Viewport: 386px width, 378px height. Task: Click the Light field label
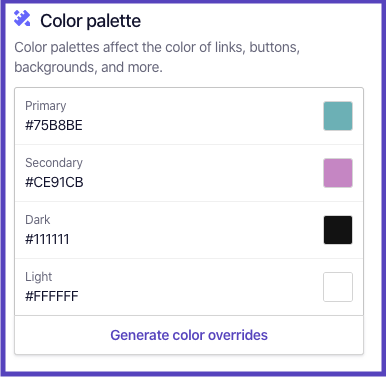[39, 277]
